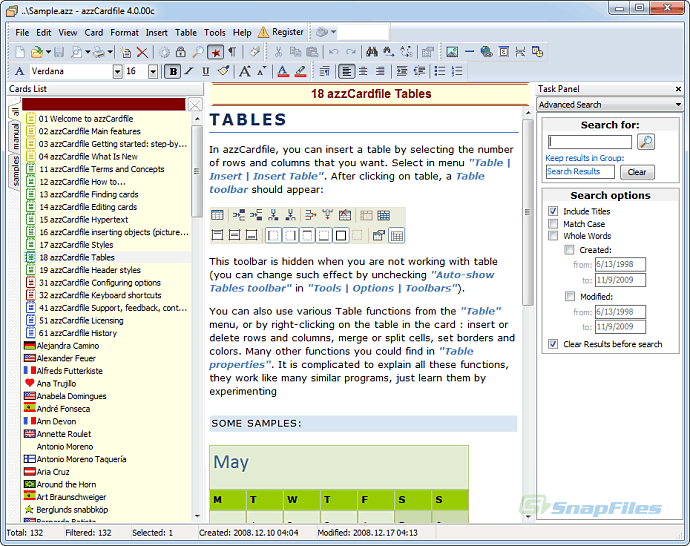This screenshot has width=690, height=546.
Task: Click the Font color red A swatch
Action: pyautogui.click(x=283, y=71)
